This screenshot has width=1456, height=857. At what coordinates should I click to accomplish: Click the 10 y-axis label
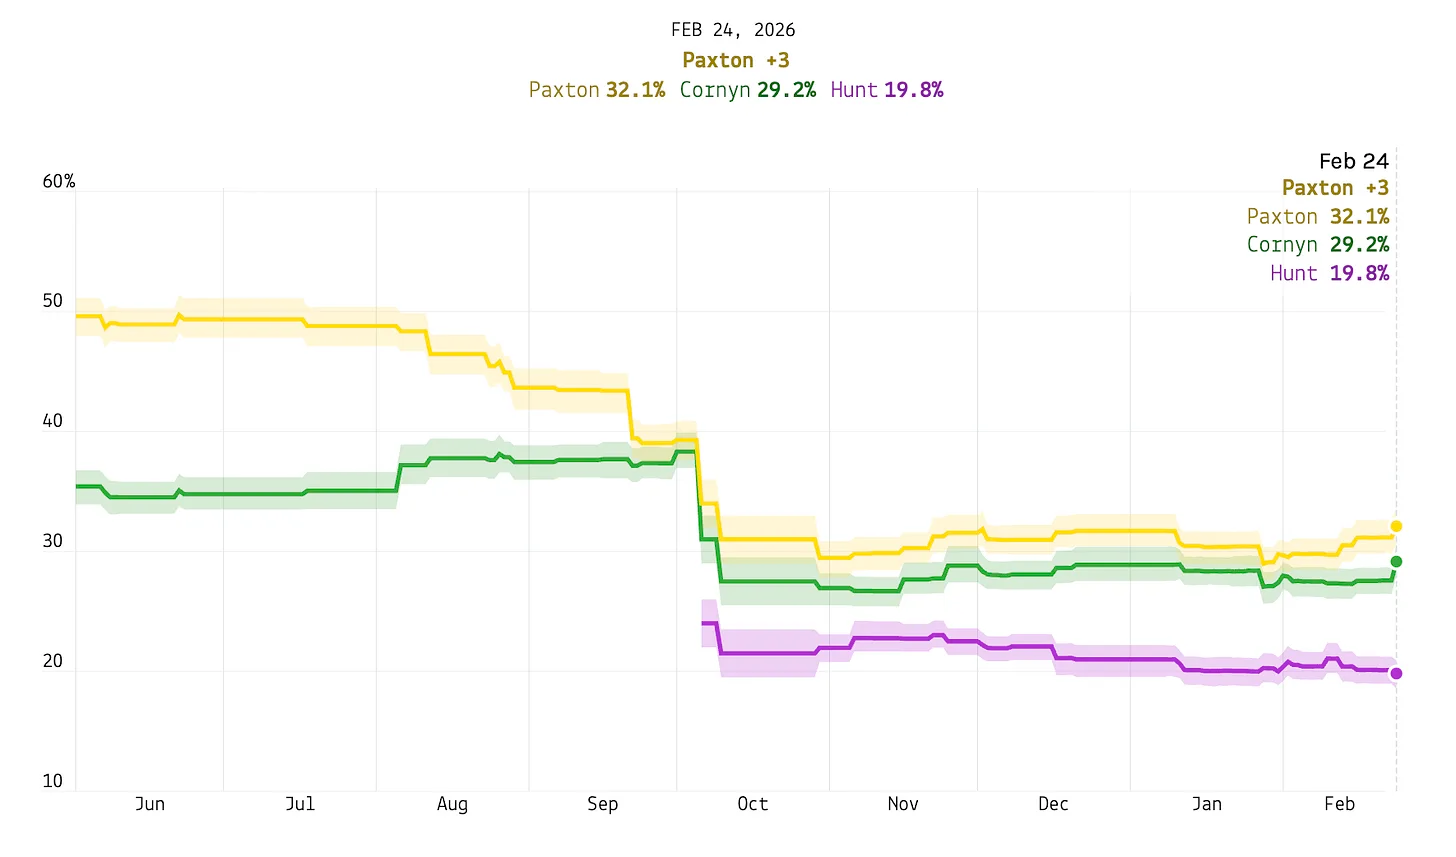(x=52, y=781)
